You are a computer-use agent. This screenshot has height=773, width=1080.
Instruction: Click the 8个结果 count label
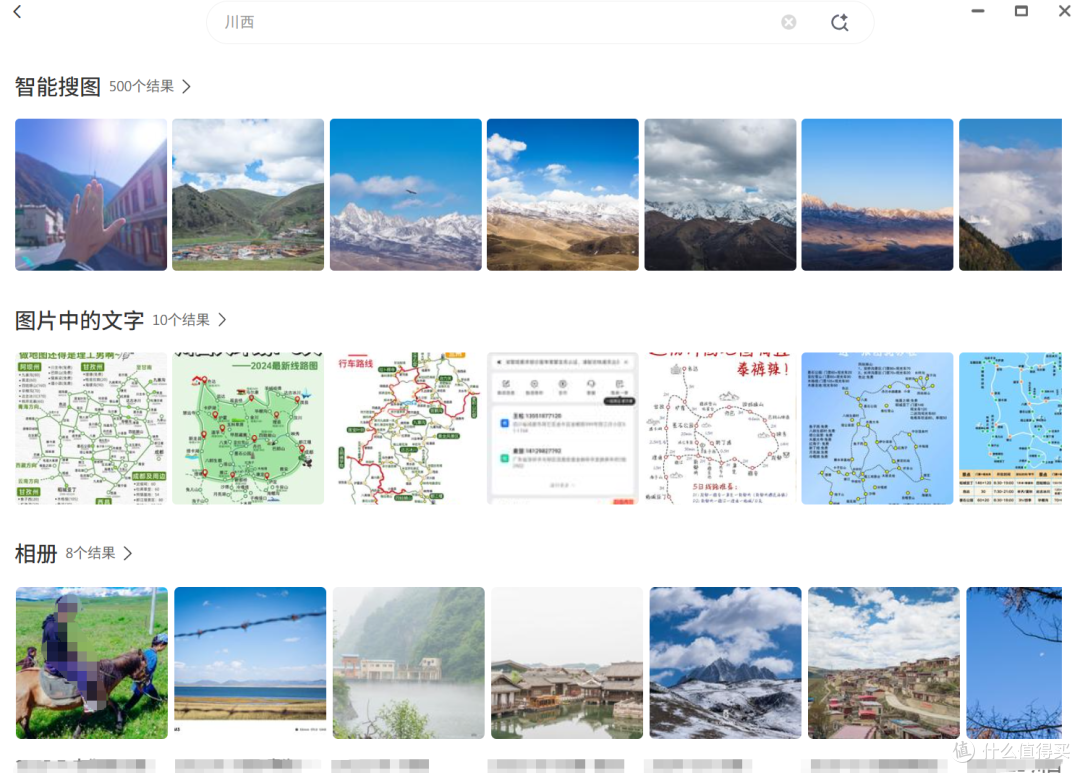[90, 553]
